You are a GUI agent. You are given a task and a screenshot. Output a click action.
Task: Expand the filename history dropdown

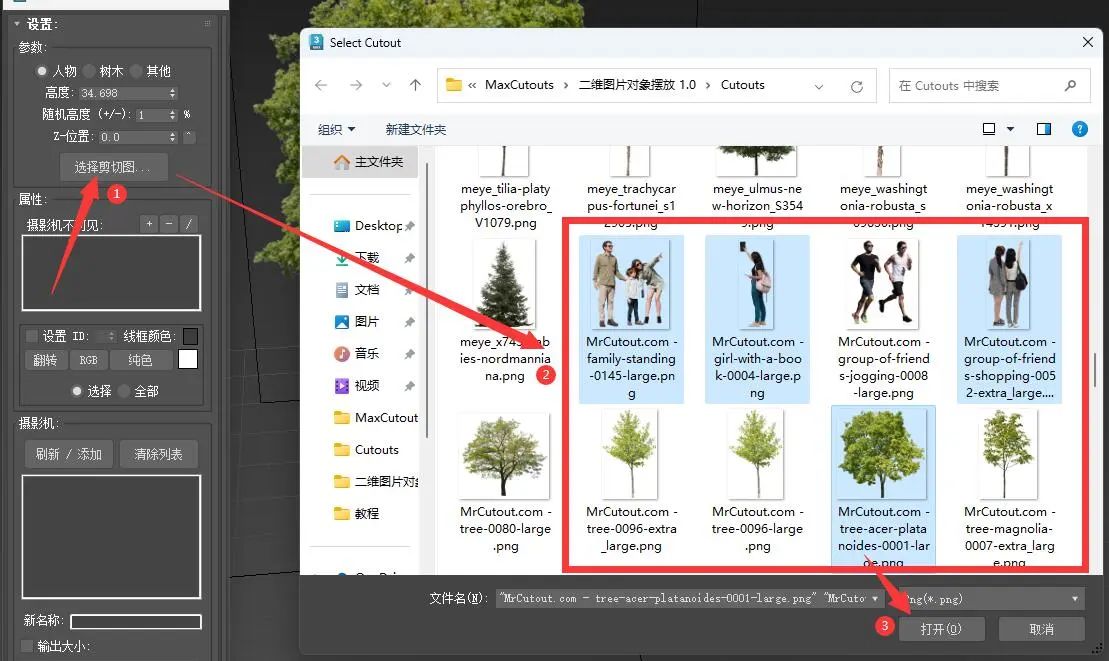876,599
